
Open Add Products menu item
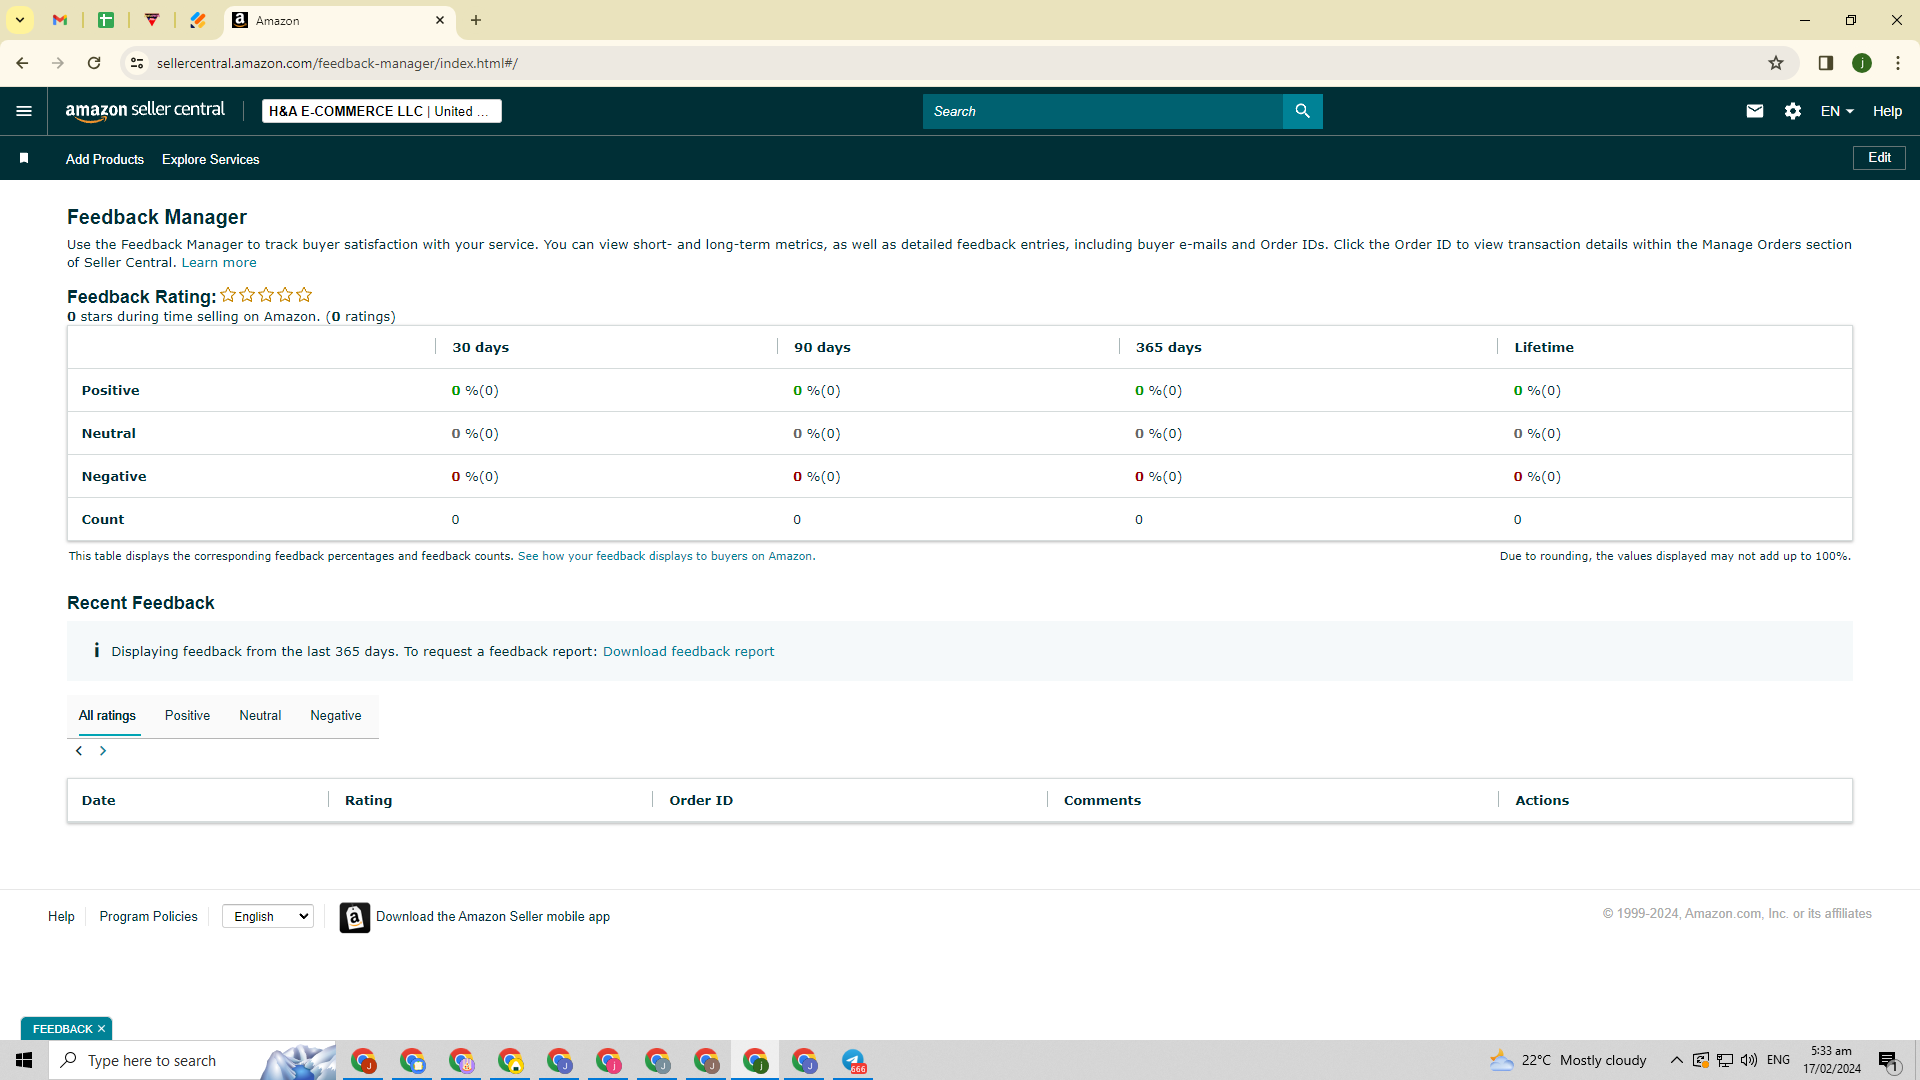coord(105,159)
